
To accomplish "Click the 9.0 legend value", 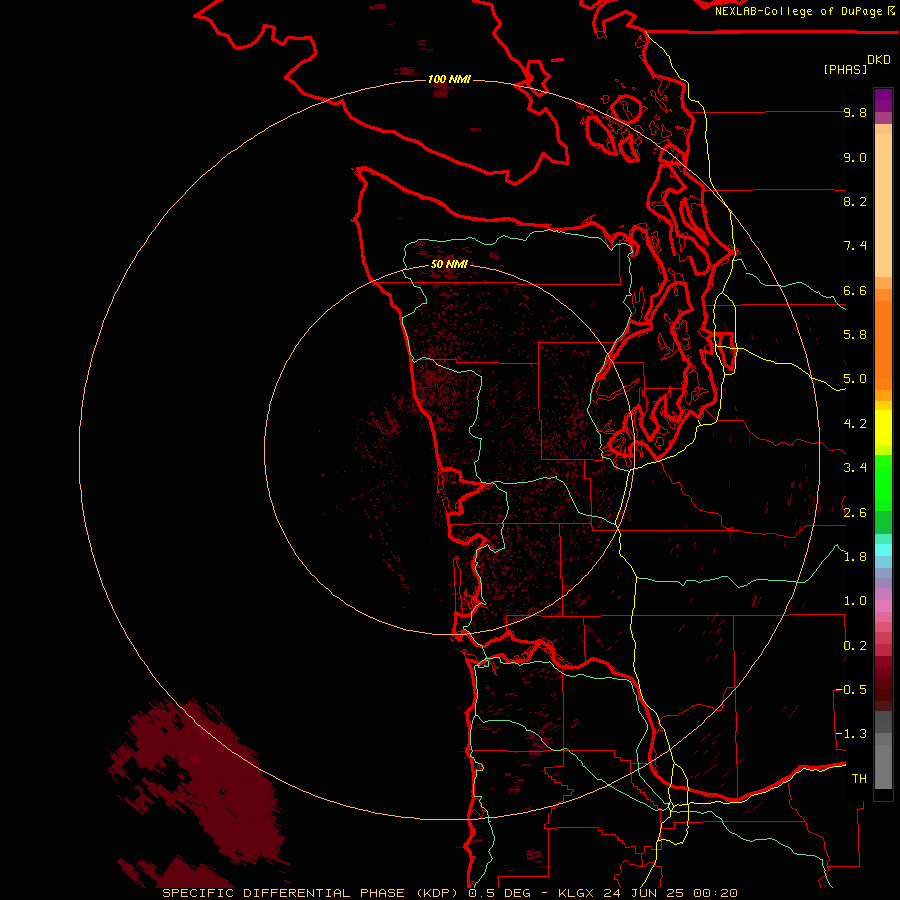I will click(855, 157).
